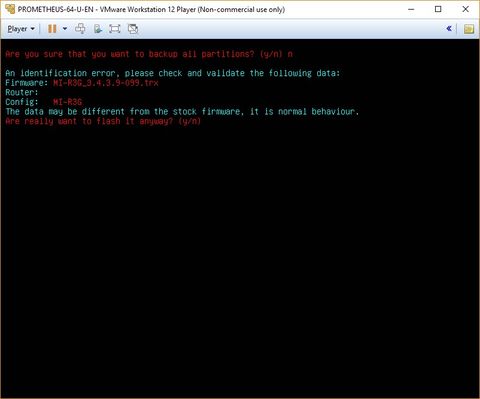Maximize the VMware Player window
Screen dimensions: 480x399
click(x=438, y=9)
